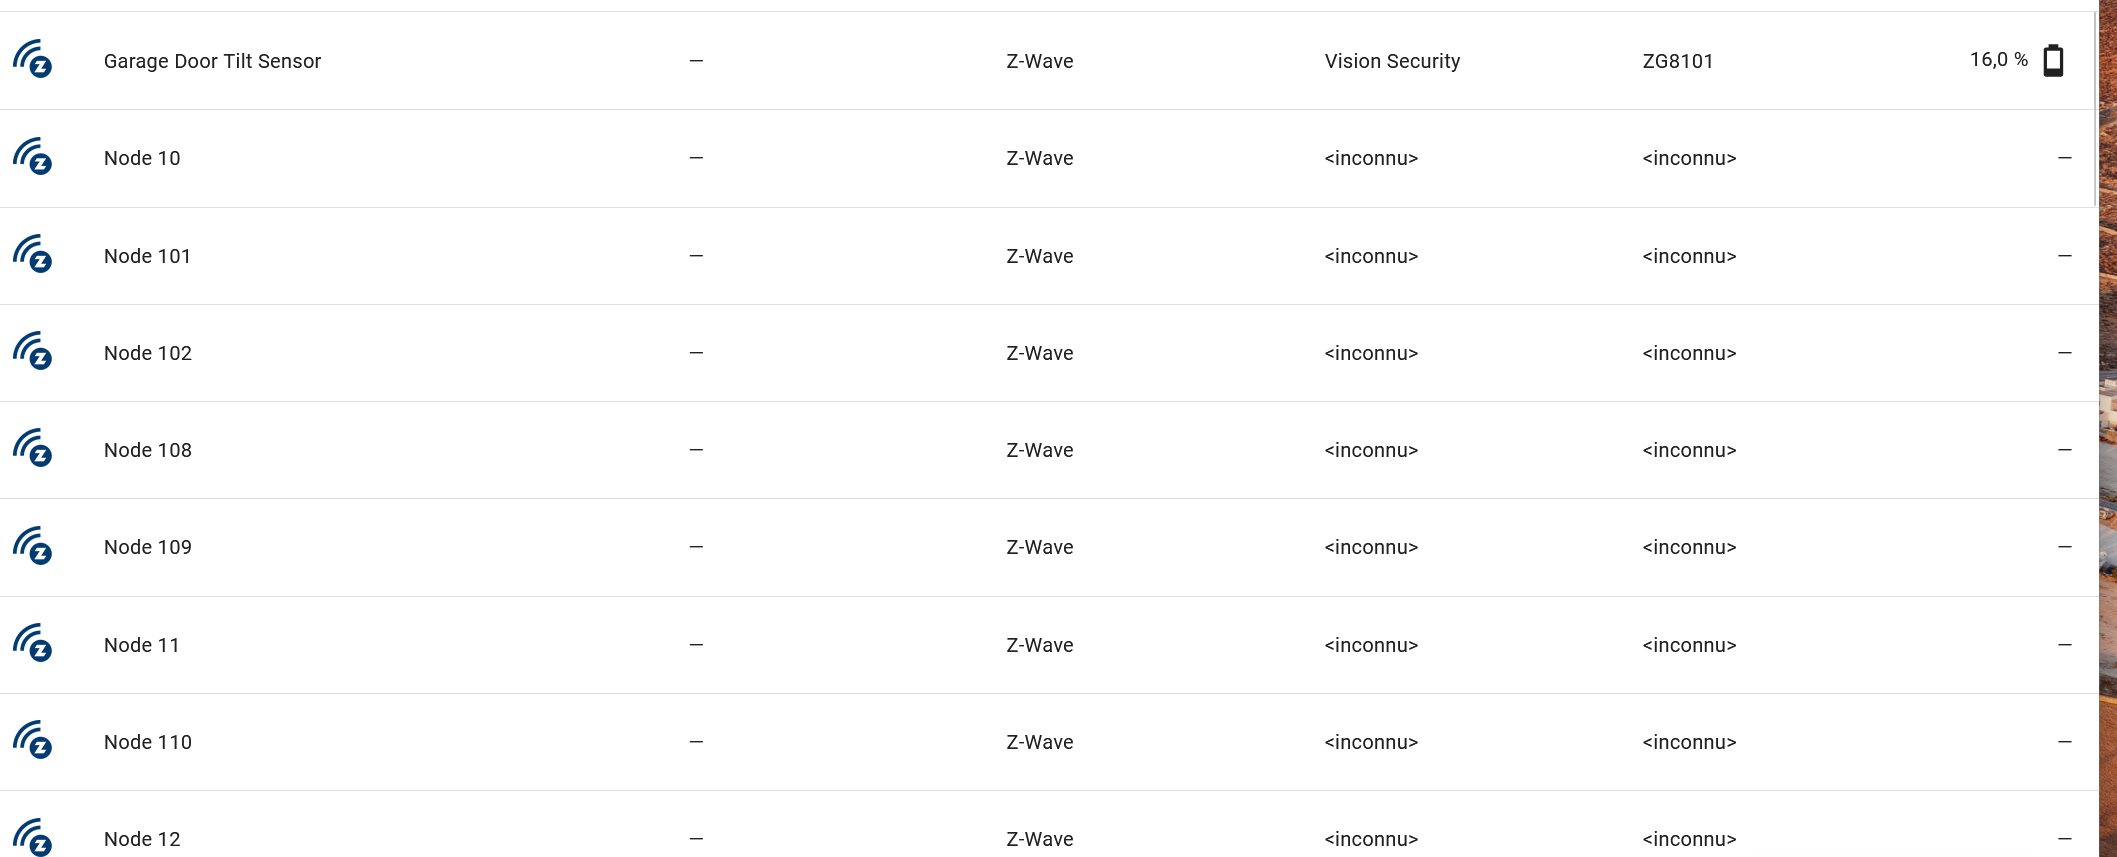This screenshot has height=857, width=2117.
Task: Click the Z-Wave icon beside Node 102
Action: [33, 351]
